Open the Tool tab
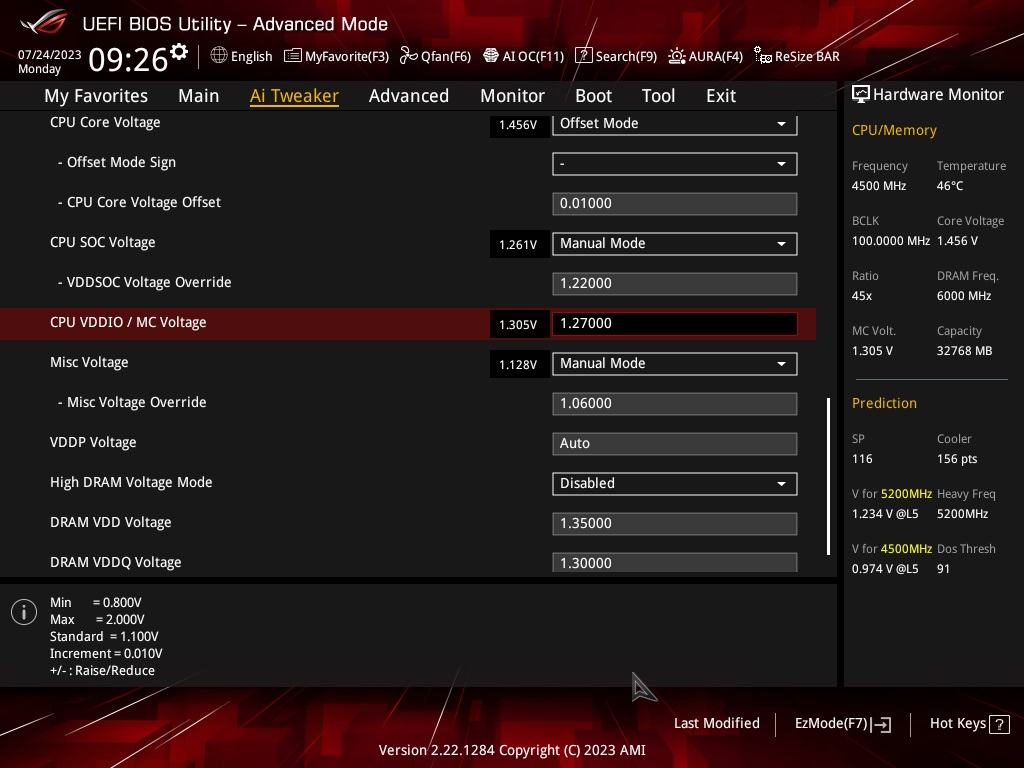 [658, 96]
